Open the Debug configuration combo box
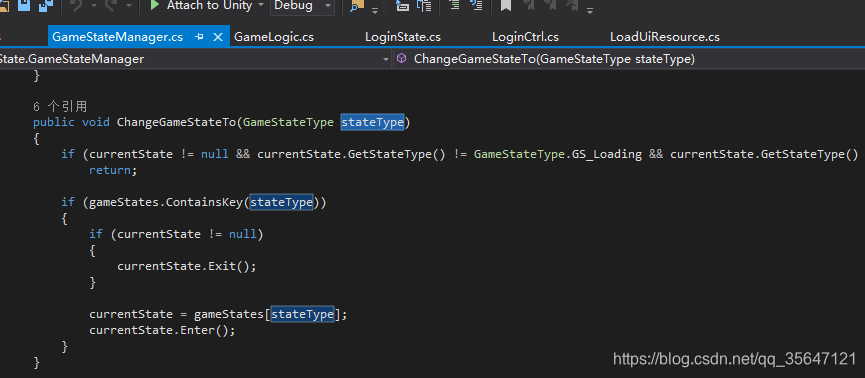 point(302,6)
